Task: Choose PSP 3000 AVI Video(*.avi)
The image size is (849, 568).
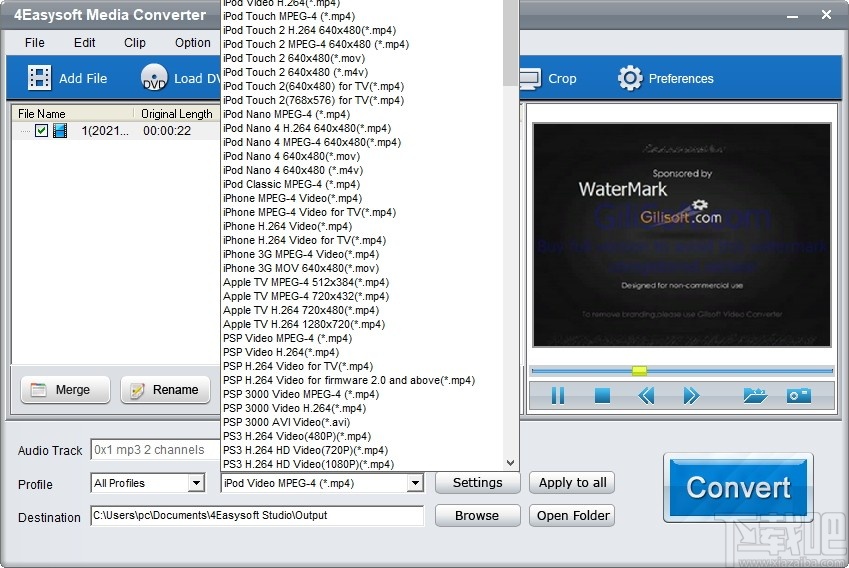Action: pyautogui.click(x=286, y=422)
